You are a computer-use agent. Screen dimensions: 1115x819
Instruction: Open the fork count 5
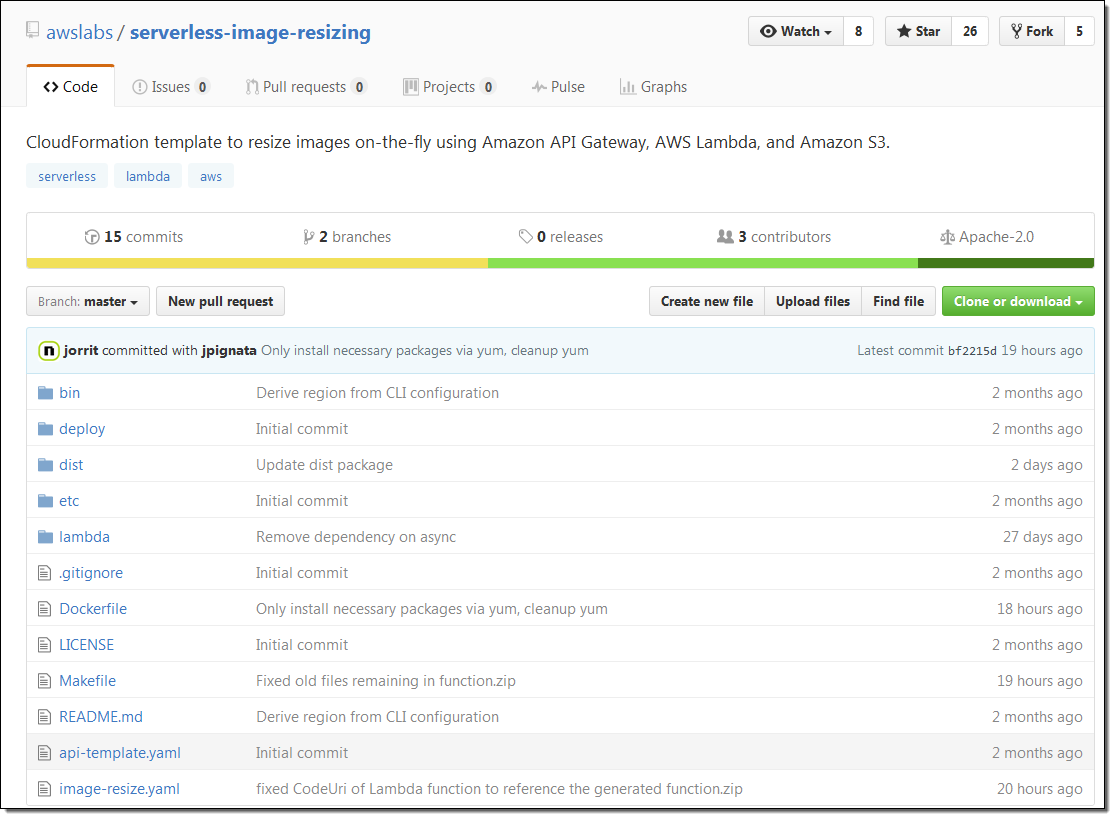tap(1079, 31)
